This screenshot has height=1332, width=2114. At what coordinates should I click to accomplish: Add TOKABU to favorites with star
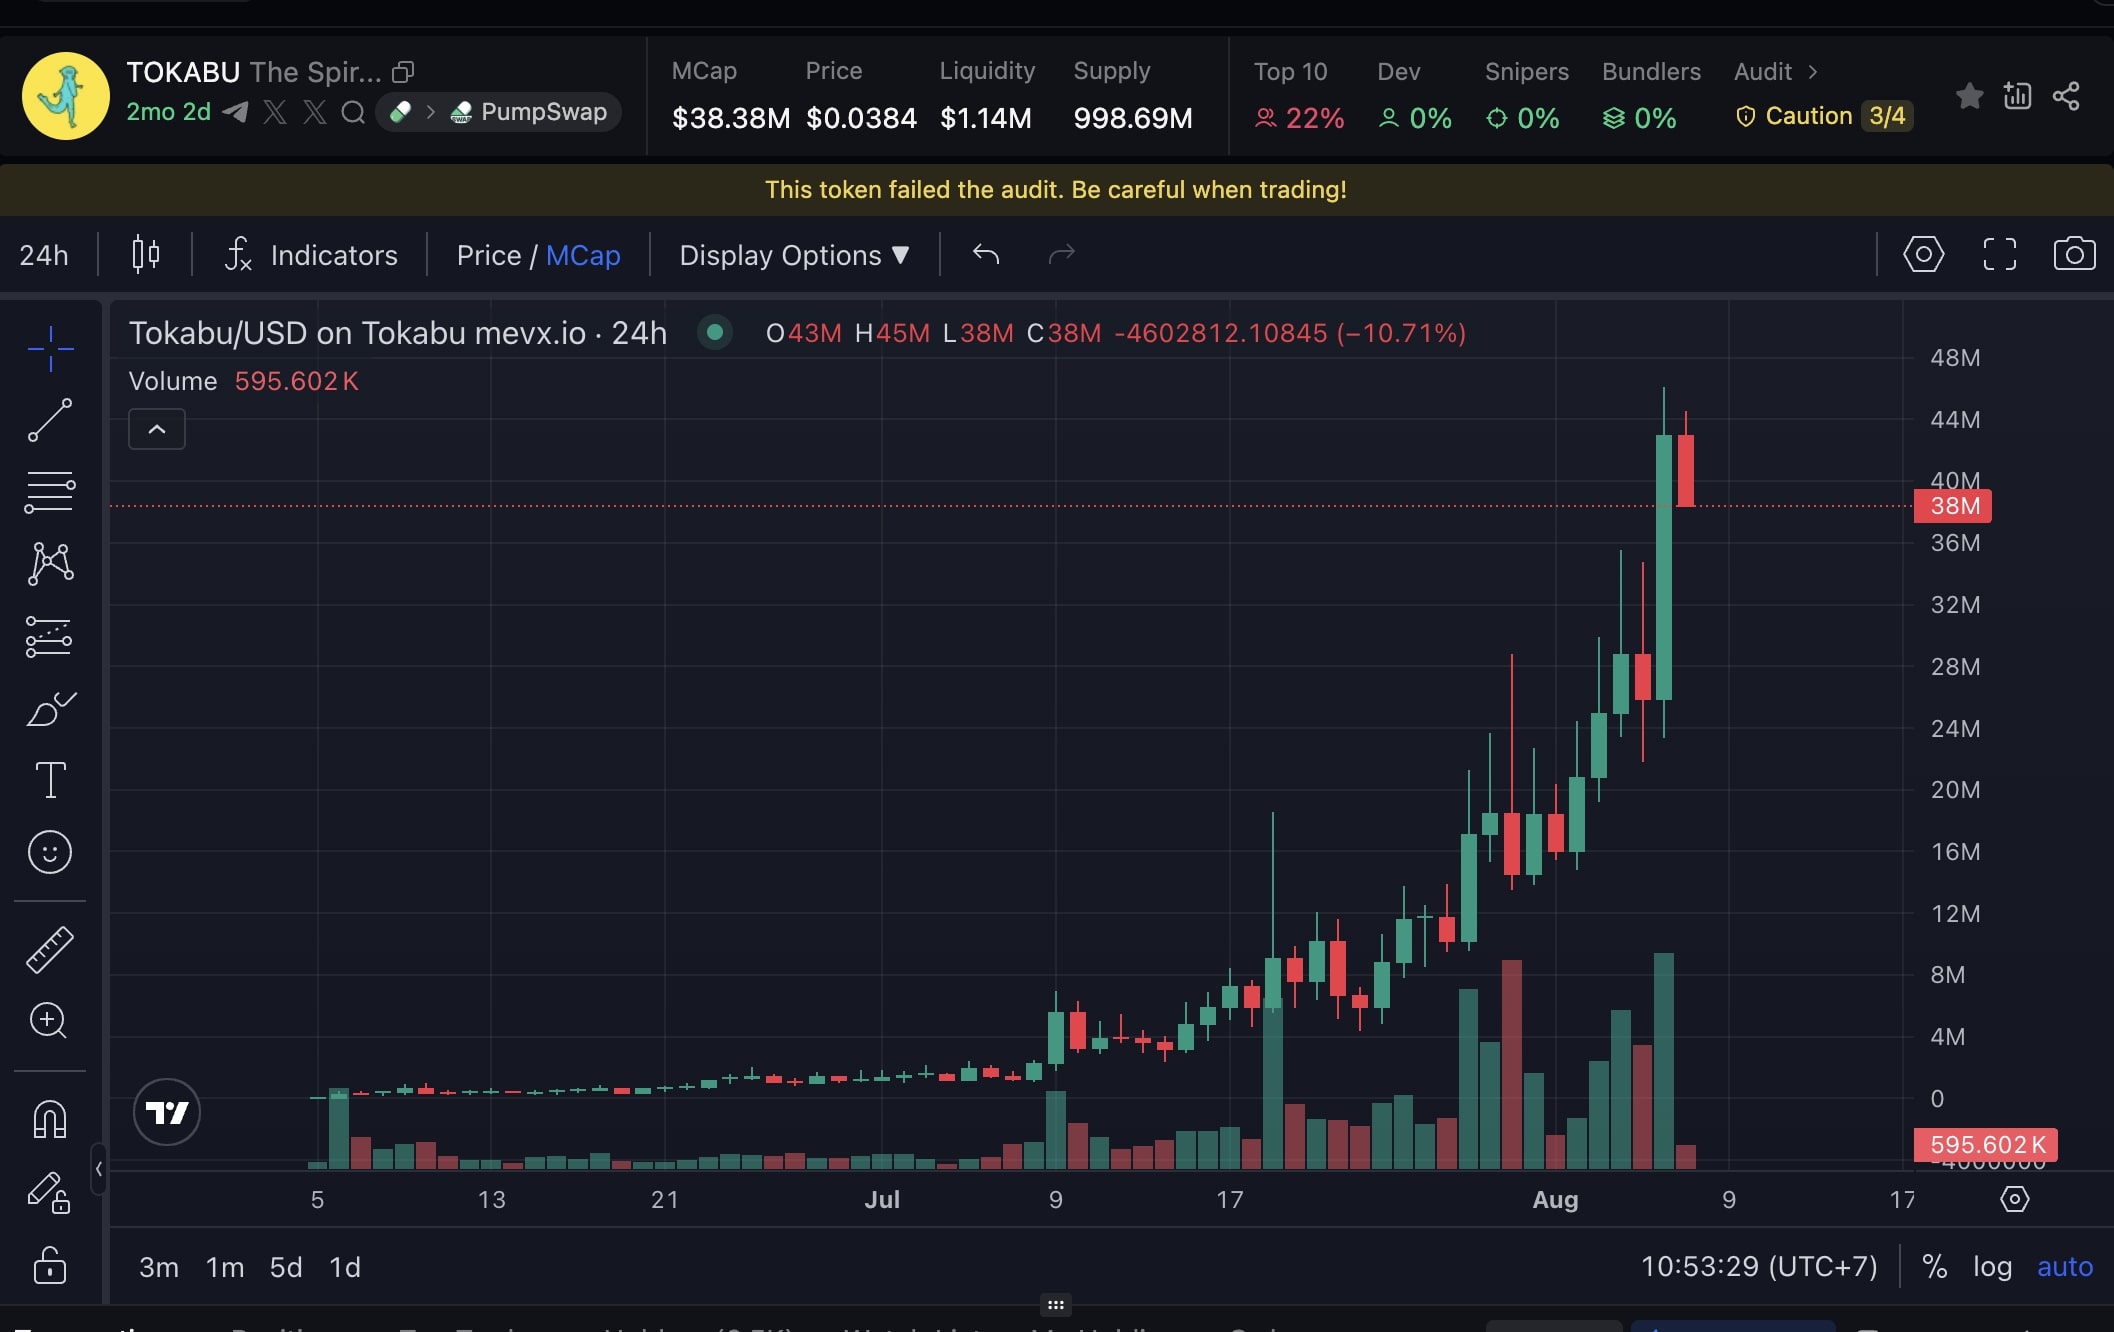(x=1969, y=96)
